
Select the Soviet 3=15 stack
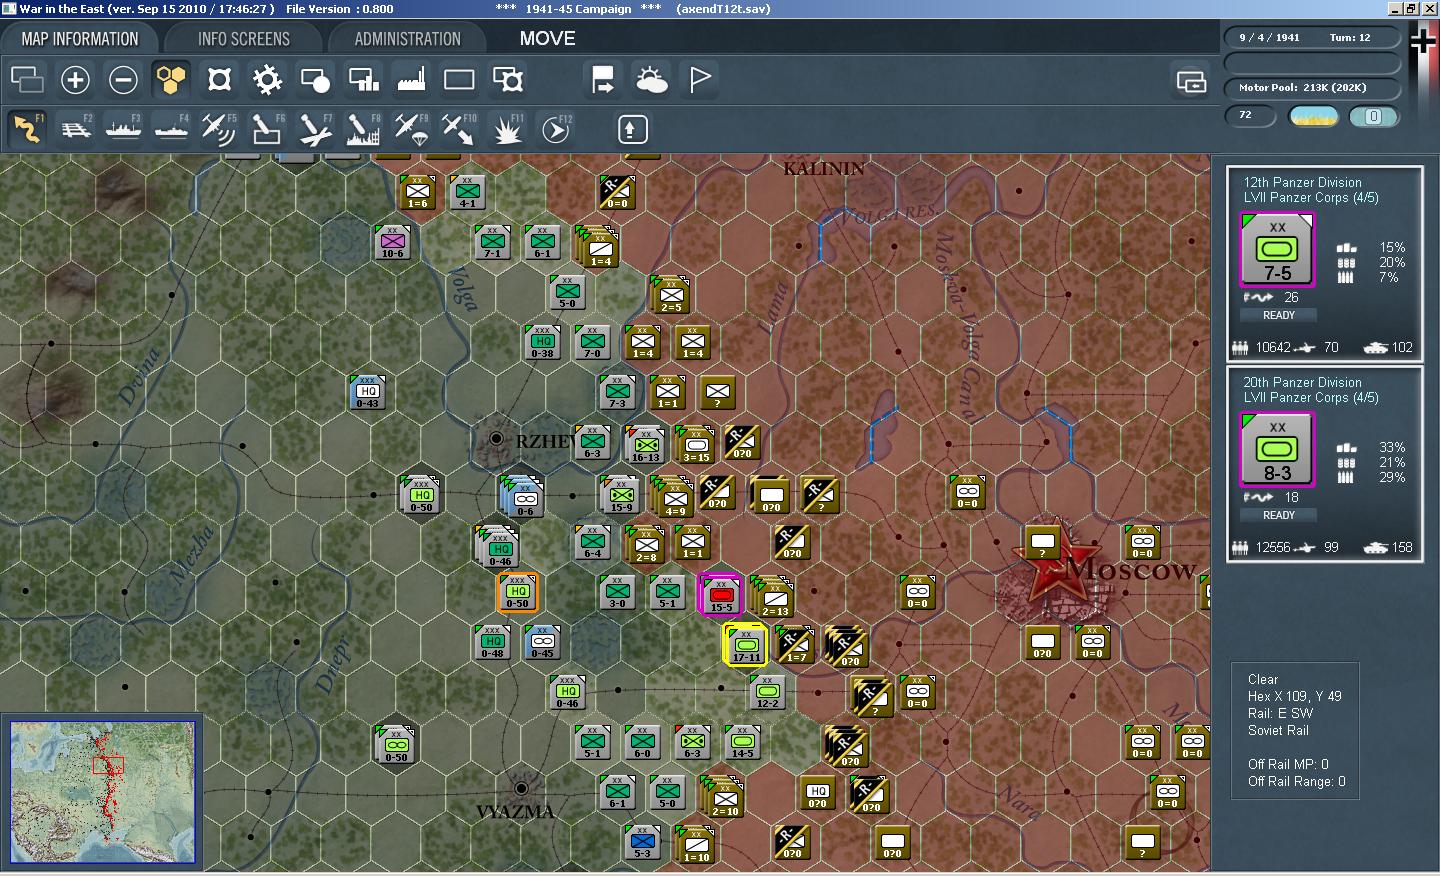[695, 444]
